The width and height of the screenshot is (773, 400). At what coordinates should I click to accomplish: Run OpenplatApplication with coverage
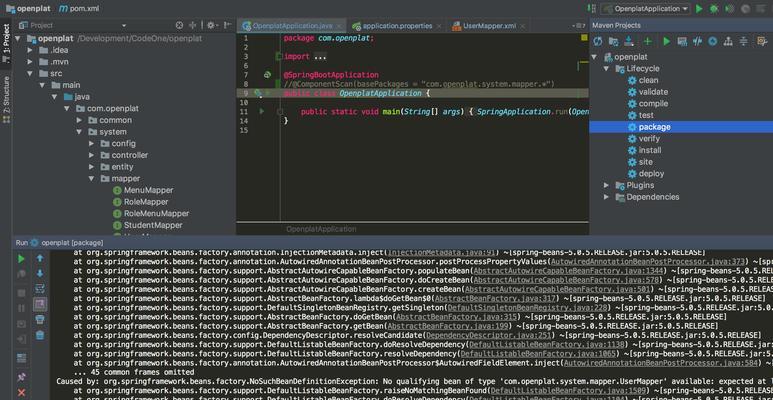[x=729, y=9]
